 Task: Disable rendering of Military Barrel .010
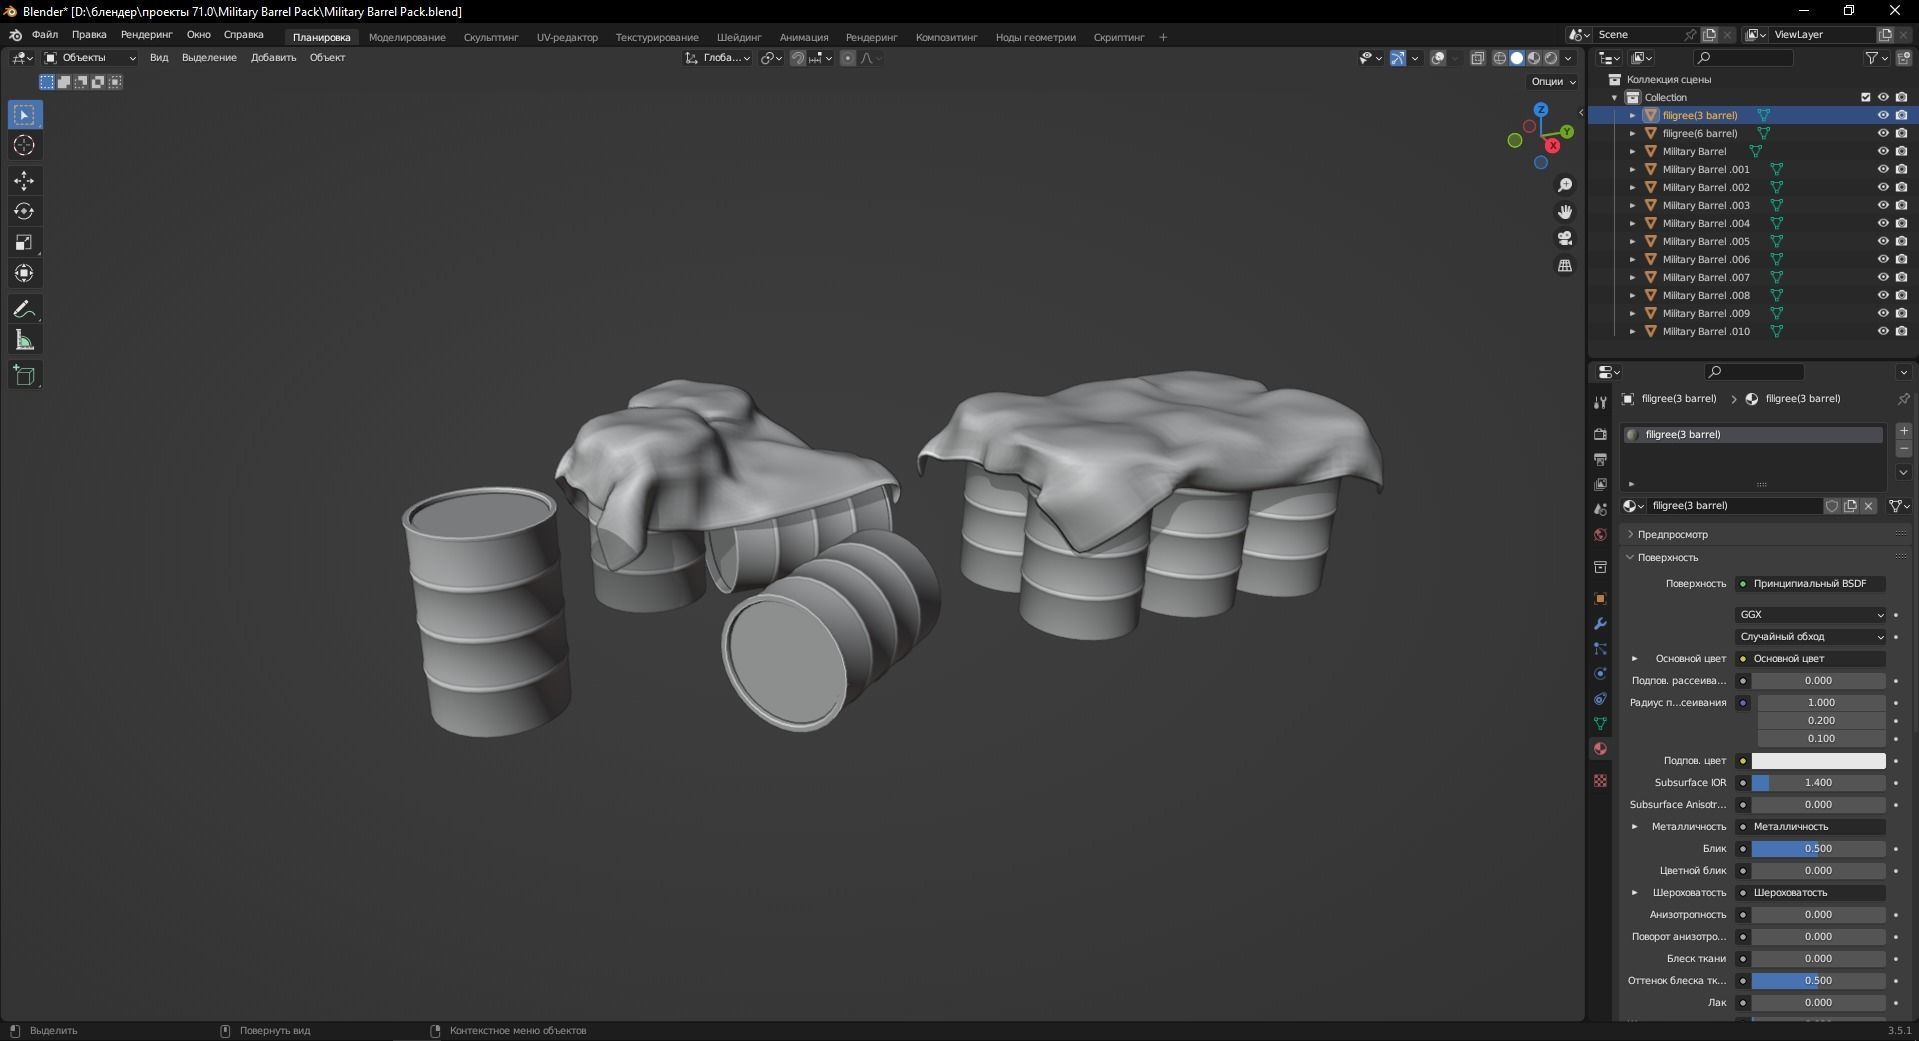coord(1901,332)
